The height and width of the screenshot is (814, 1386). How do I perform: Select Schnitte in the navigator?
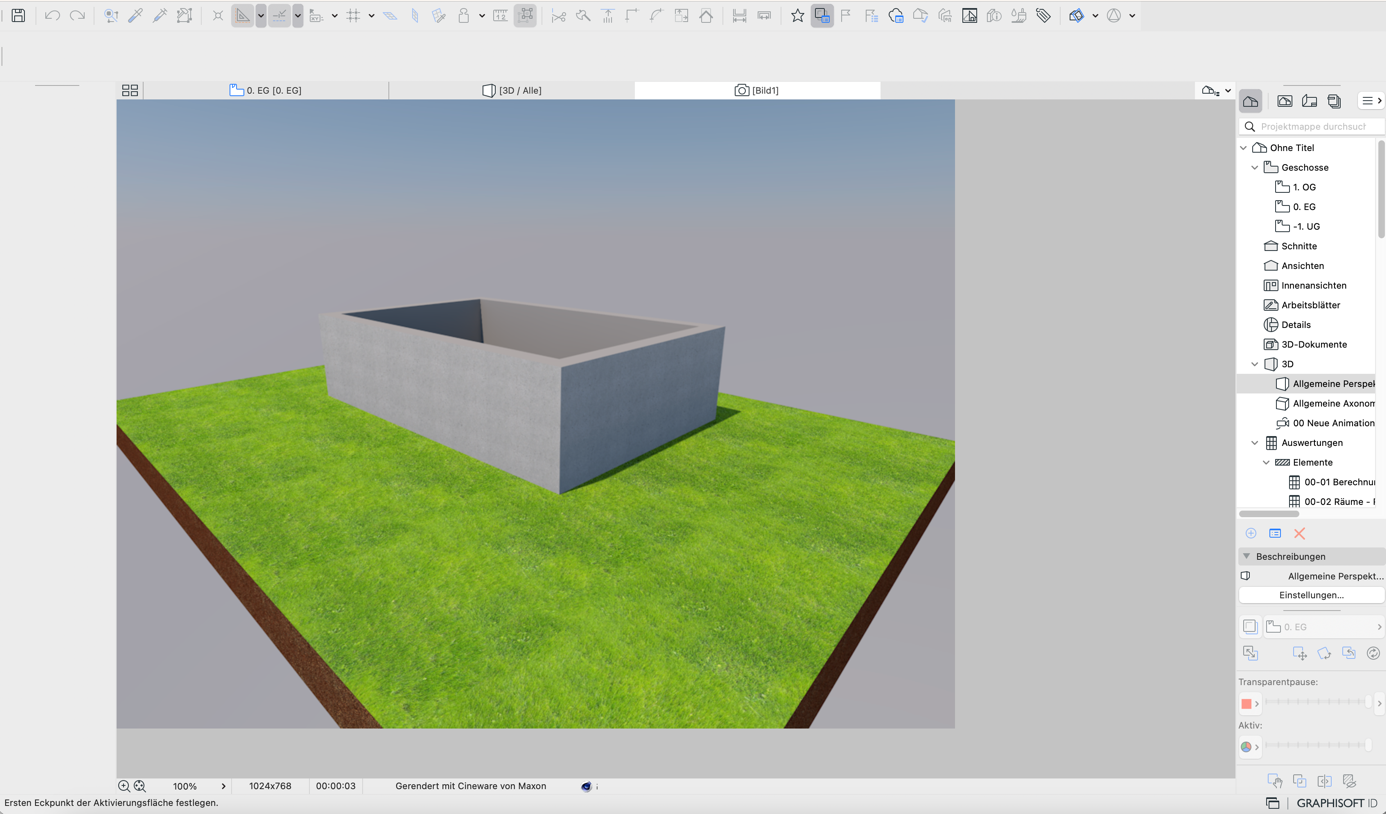click(1298, 246)
